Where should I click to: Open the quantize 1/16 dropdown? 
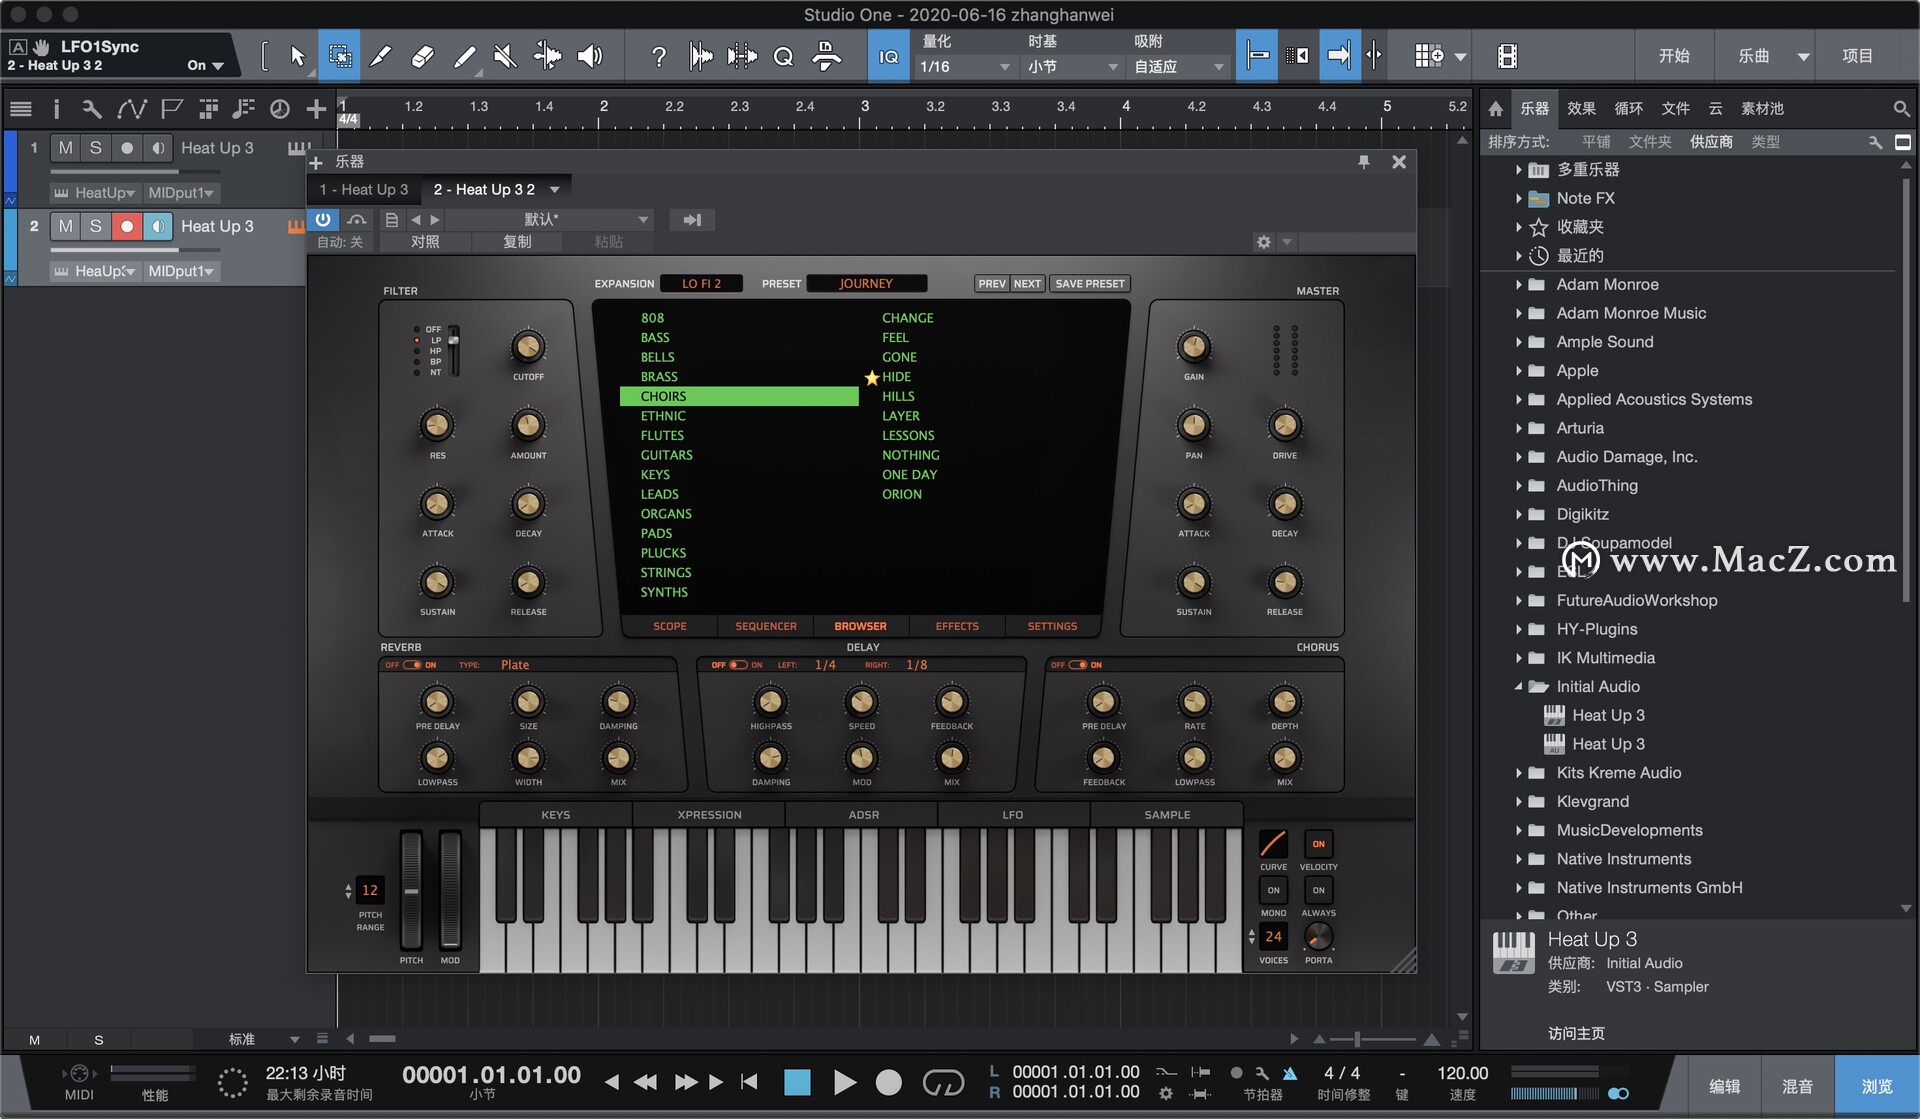tap(965, 66)
